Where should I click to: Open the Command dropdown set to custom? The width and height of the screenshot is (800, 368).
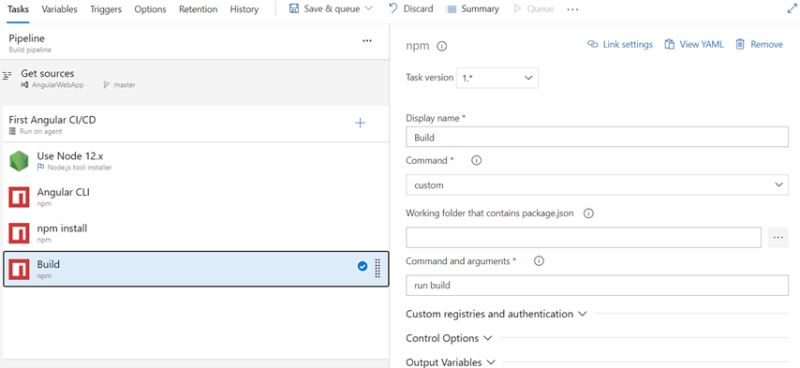click(x=597, y=185)
